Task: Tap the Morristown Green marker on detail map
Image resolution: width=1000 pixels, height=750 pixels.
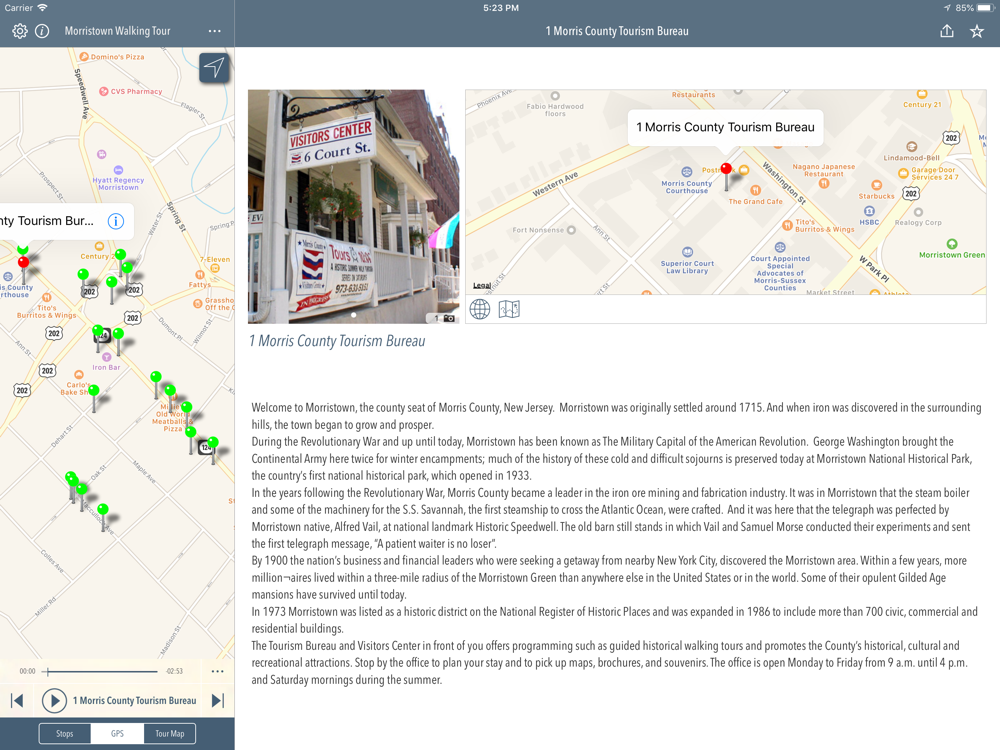Action: (x=952, y=244)
